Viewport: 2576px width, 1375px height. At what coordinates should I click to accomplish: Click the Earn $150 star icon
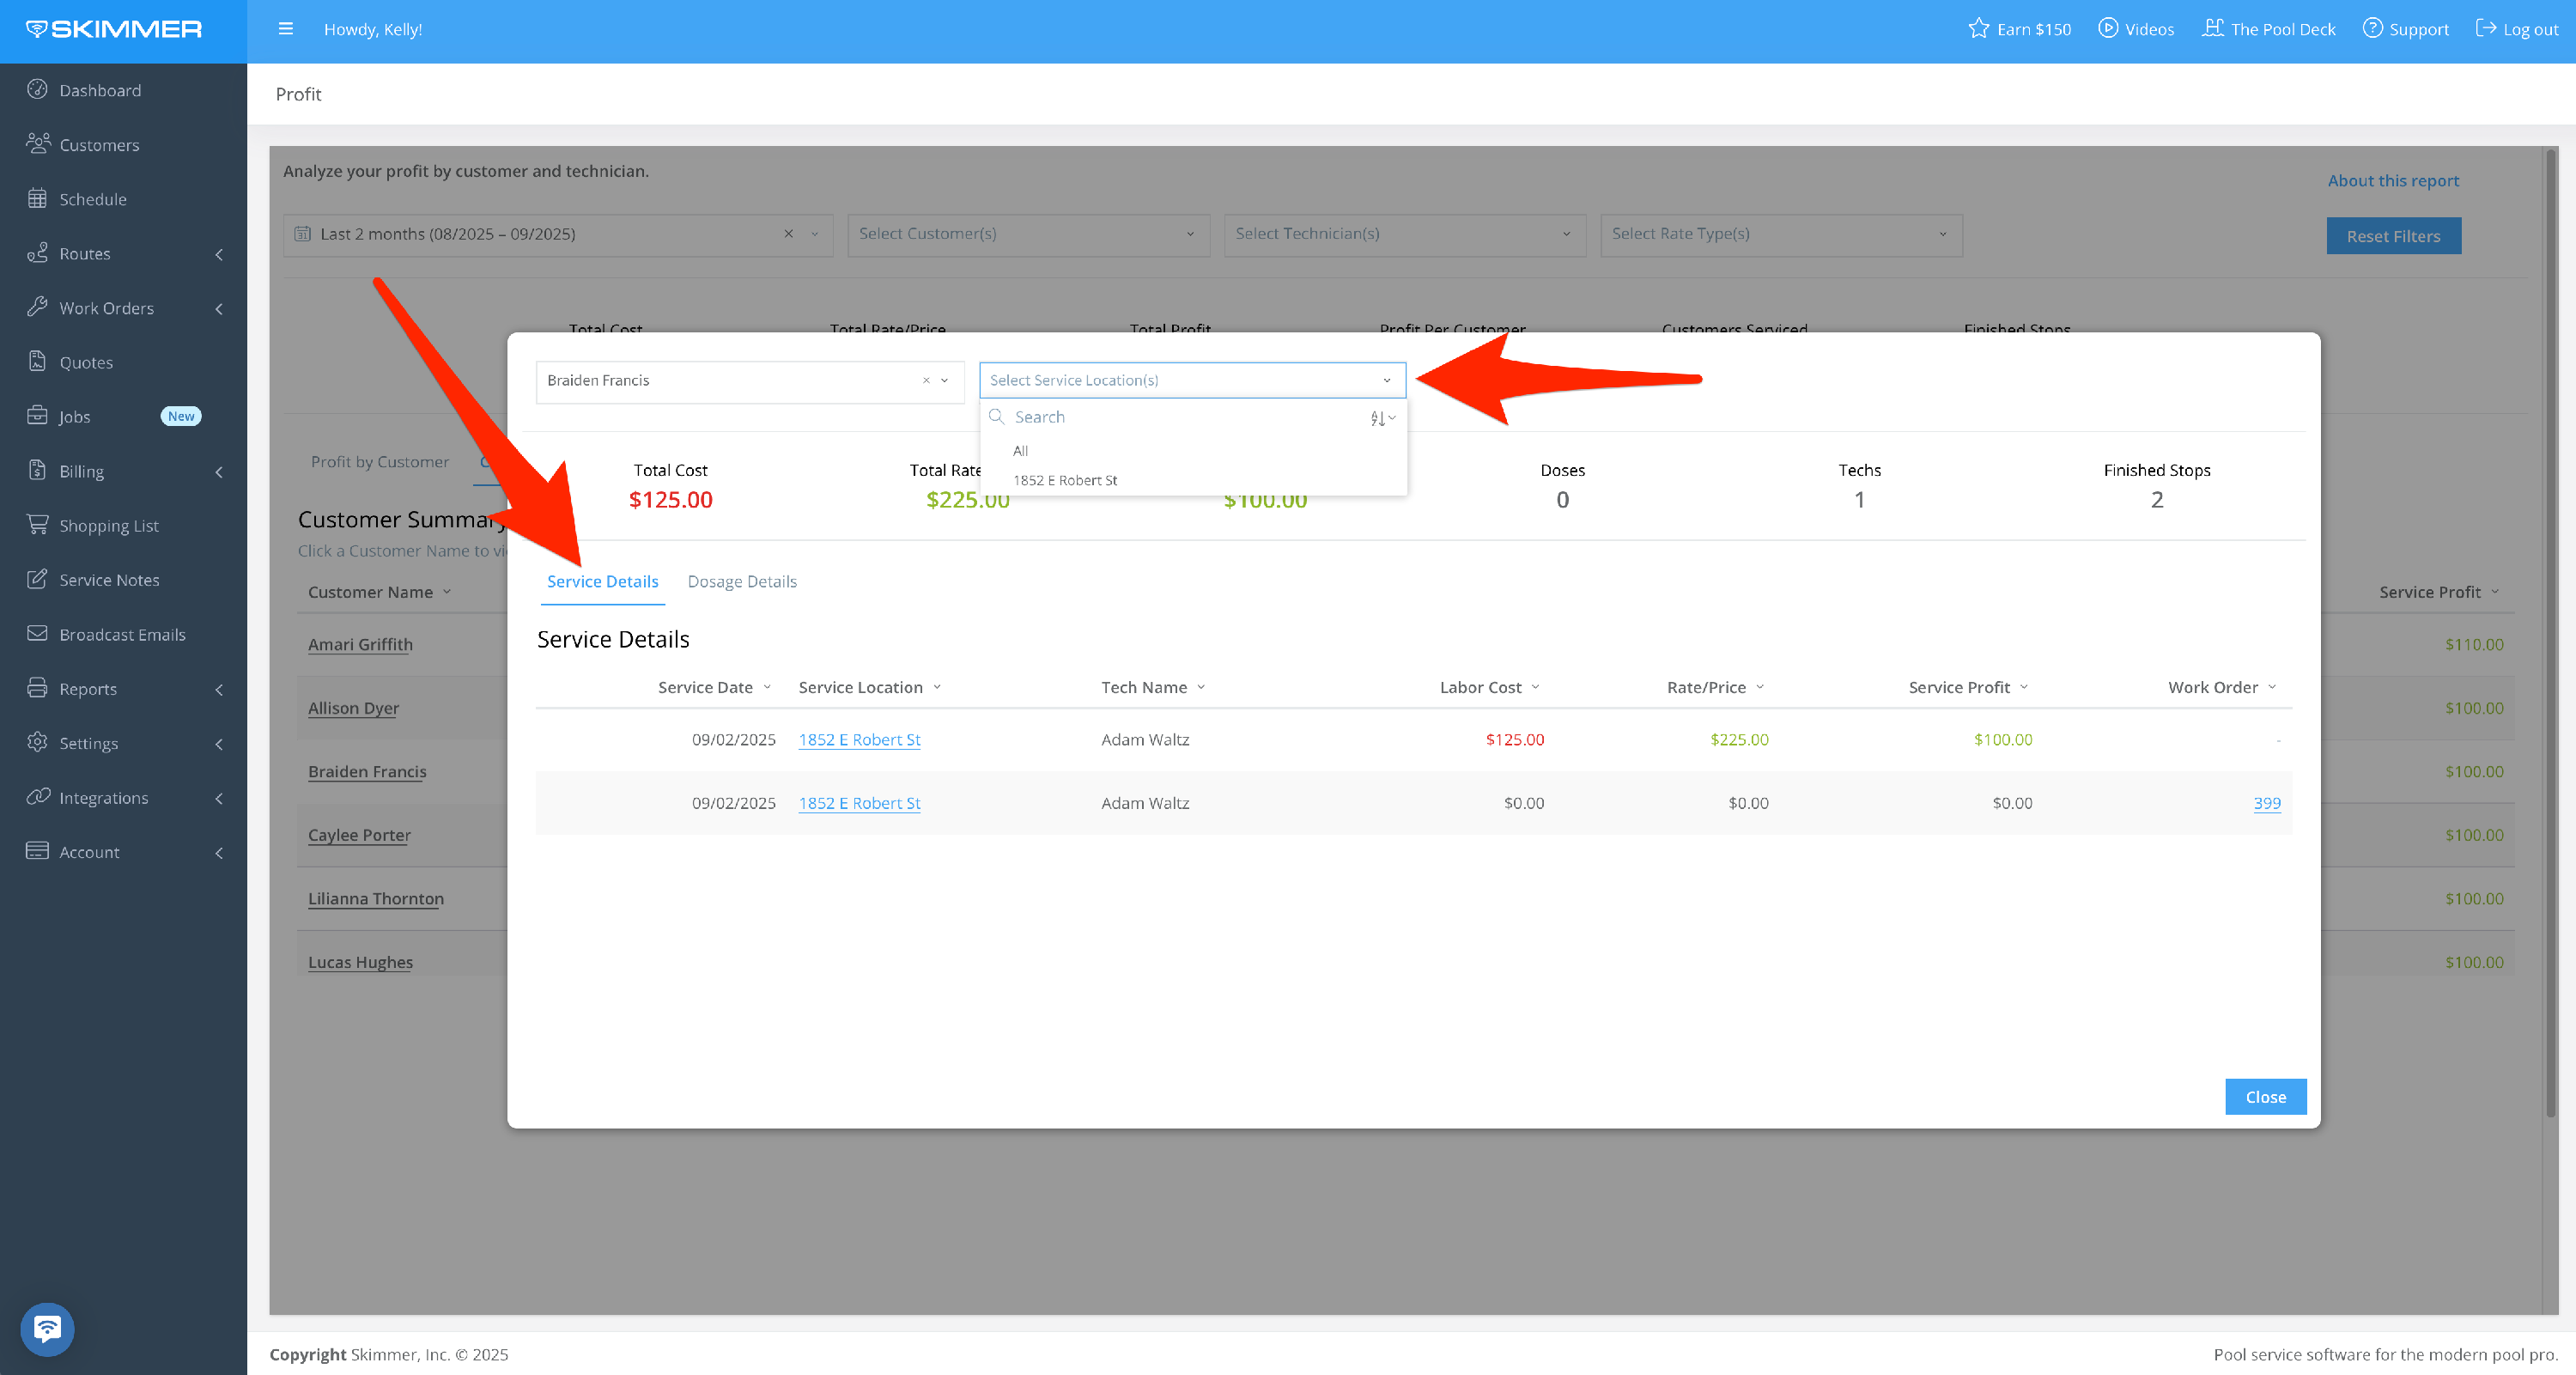[x=1978, y=29]
